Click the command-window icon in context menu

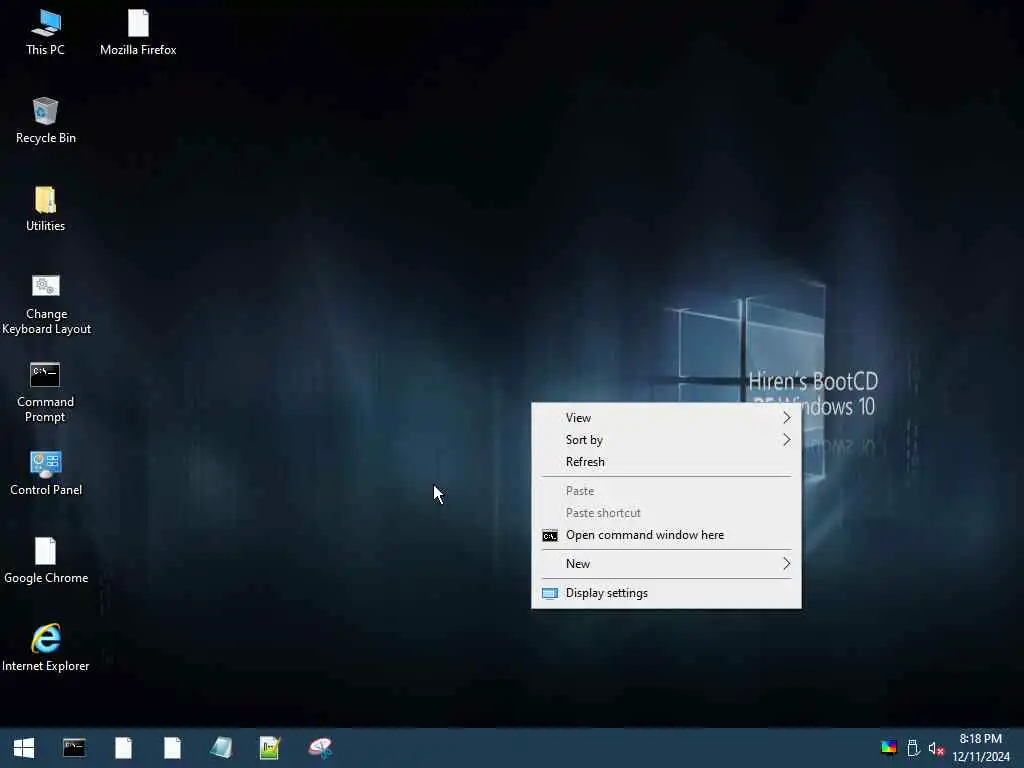pyautogui.click(x=550, y=536)
